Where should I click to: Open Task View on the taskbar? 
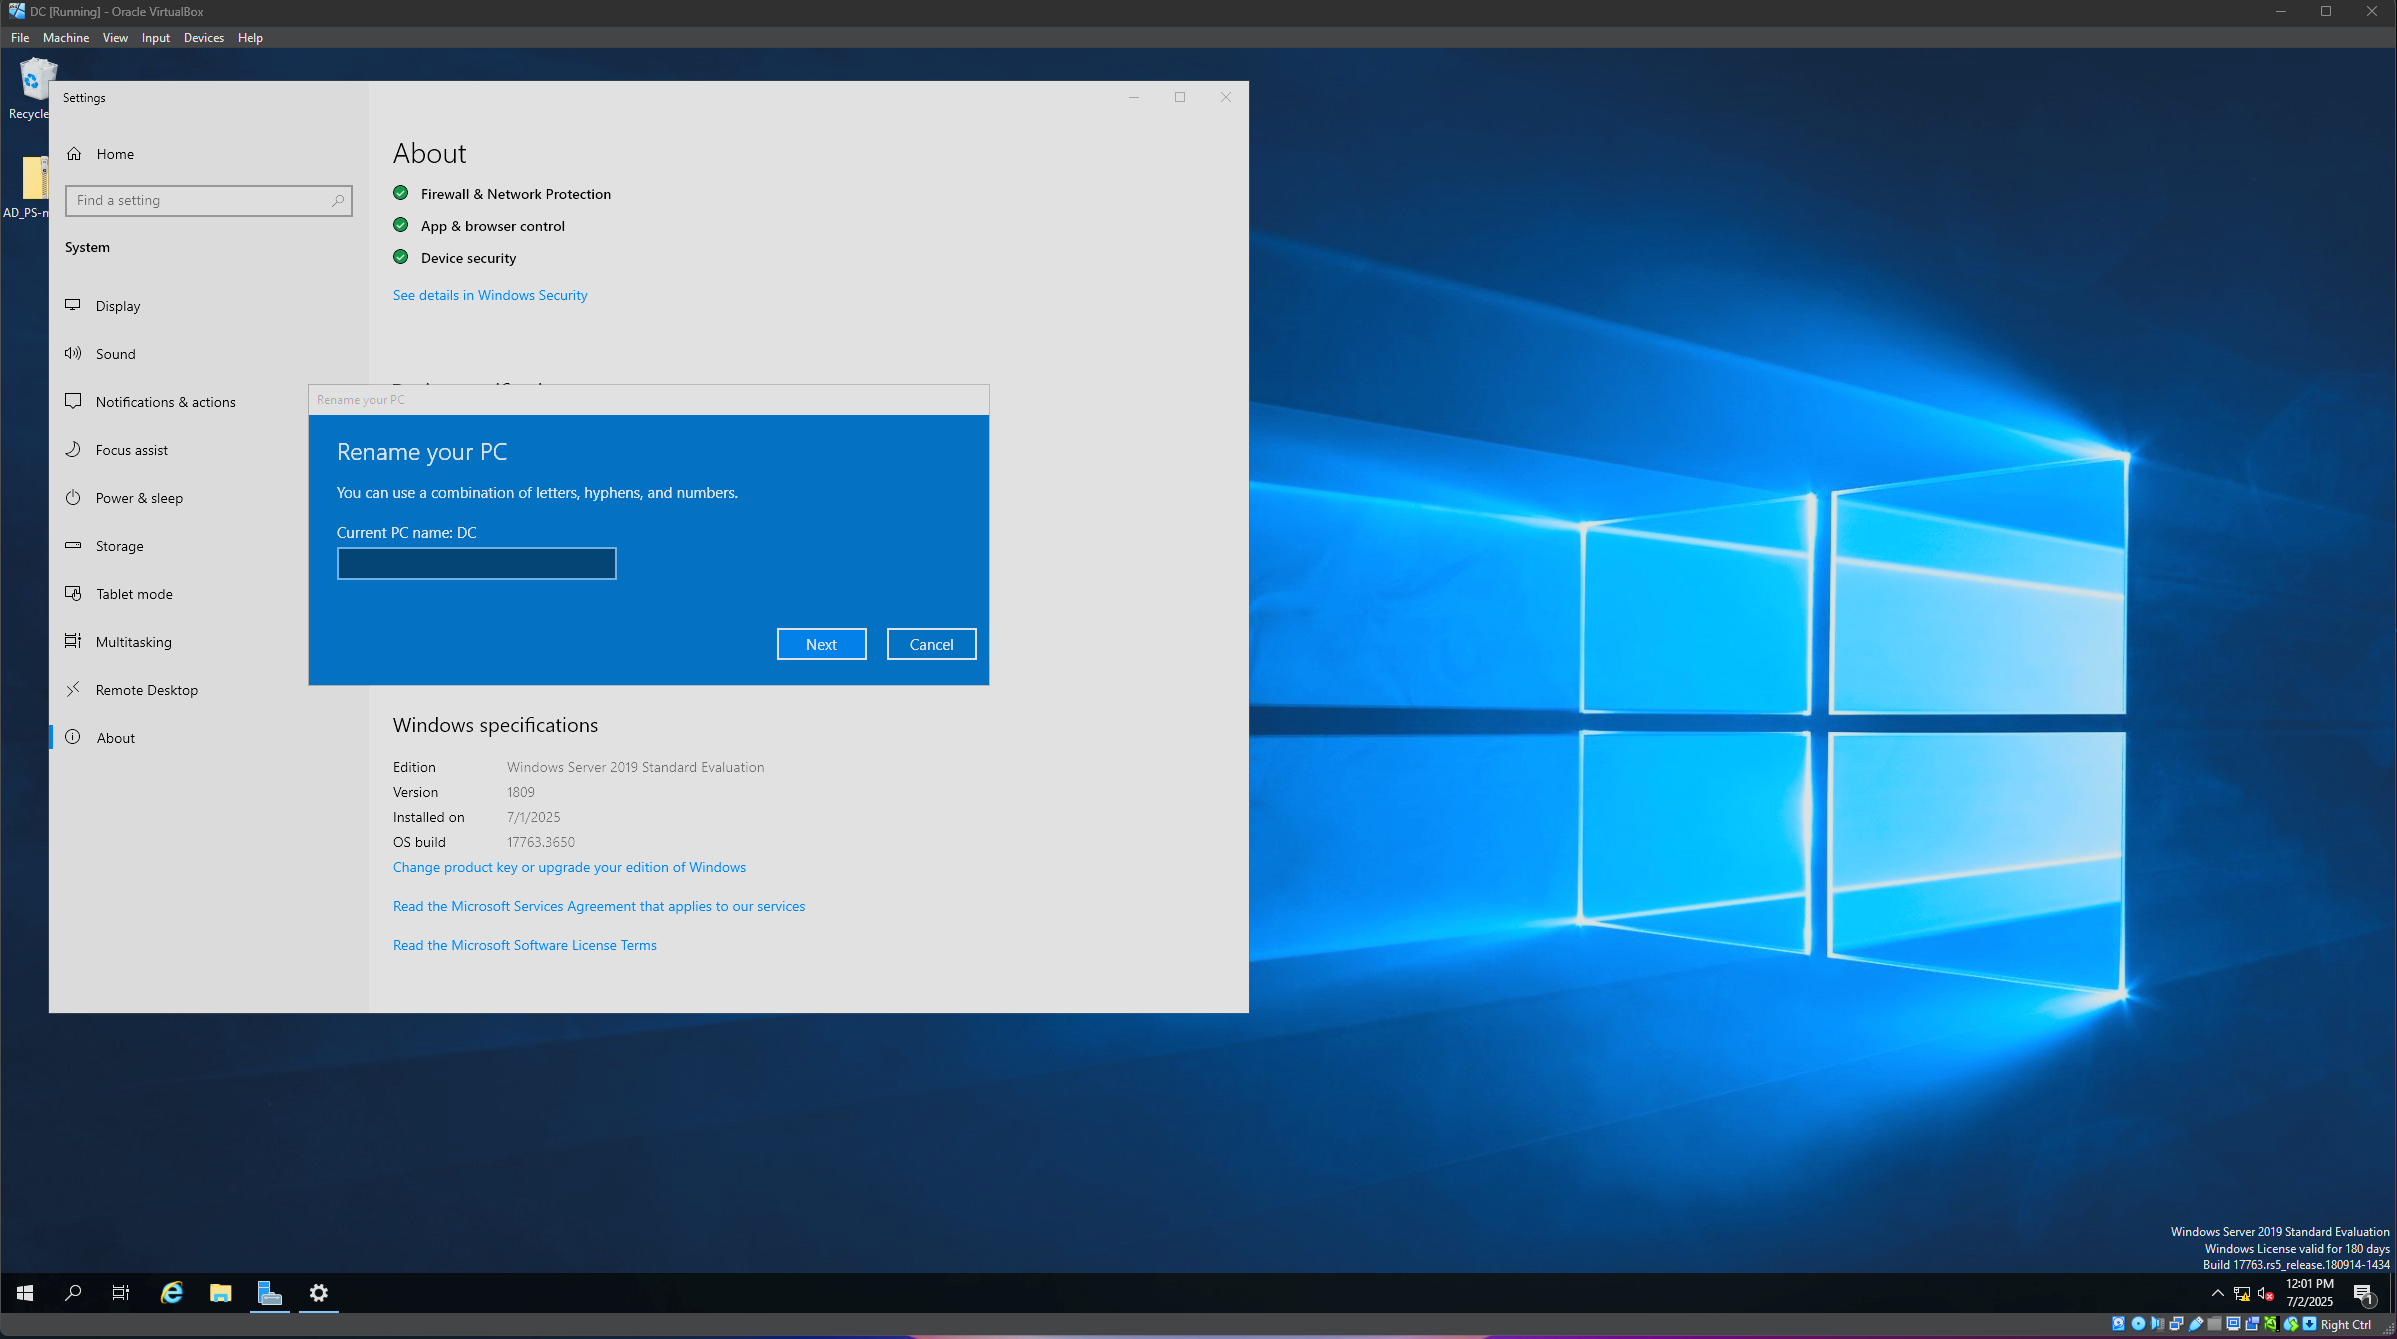coord(121,1293)
